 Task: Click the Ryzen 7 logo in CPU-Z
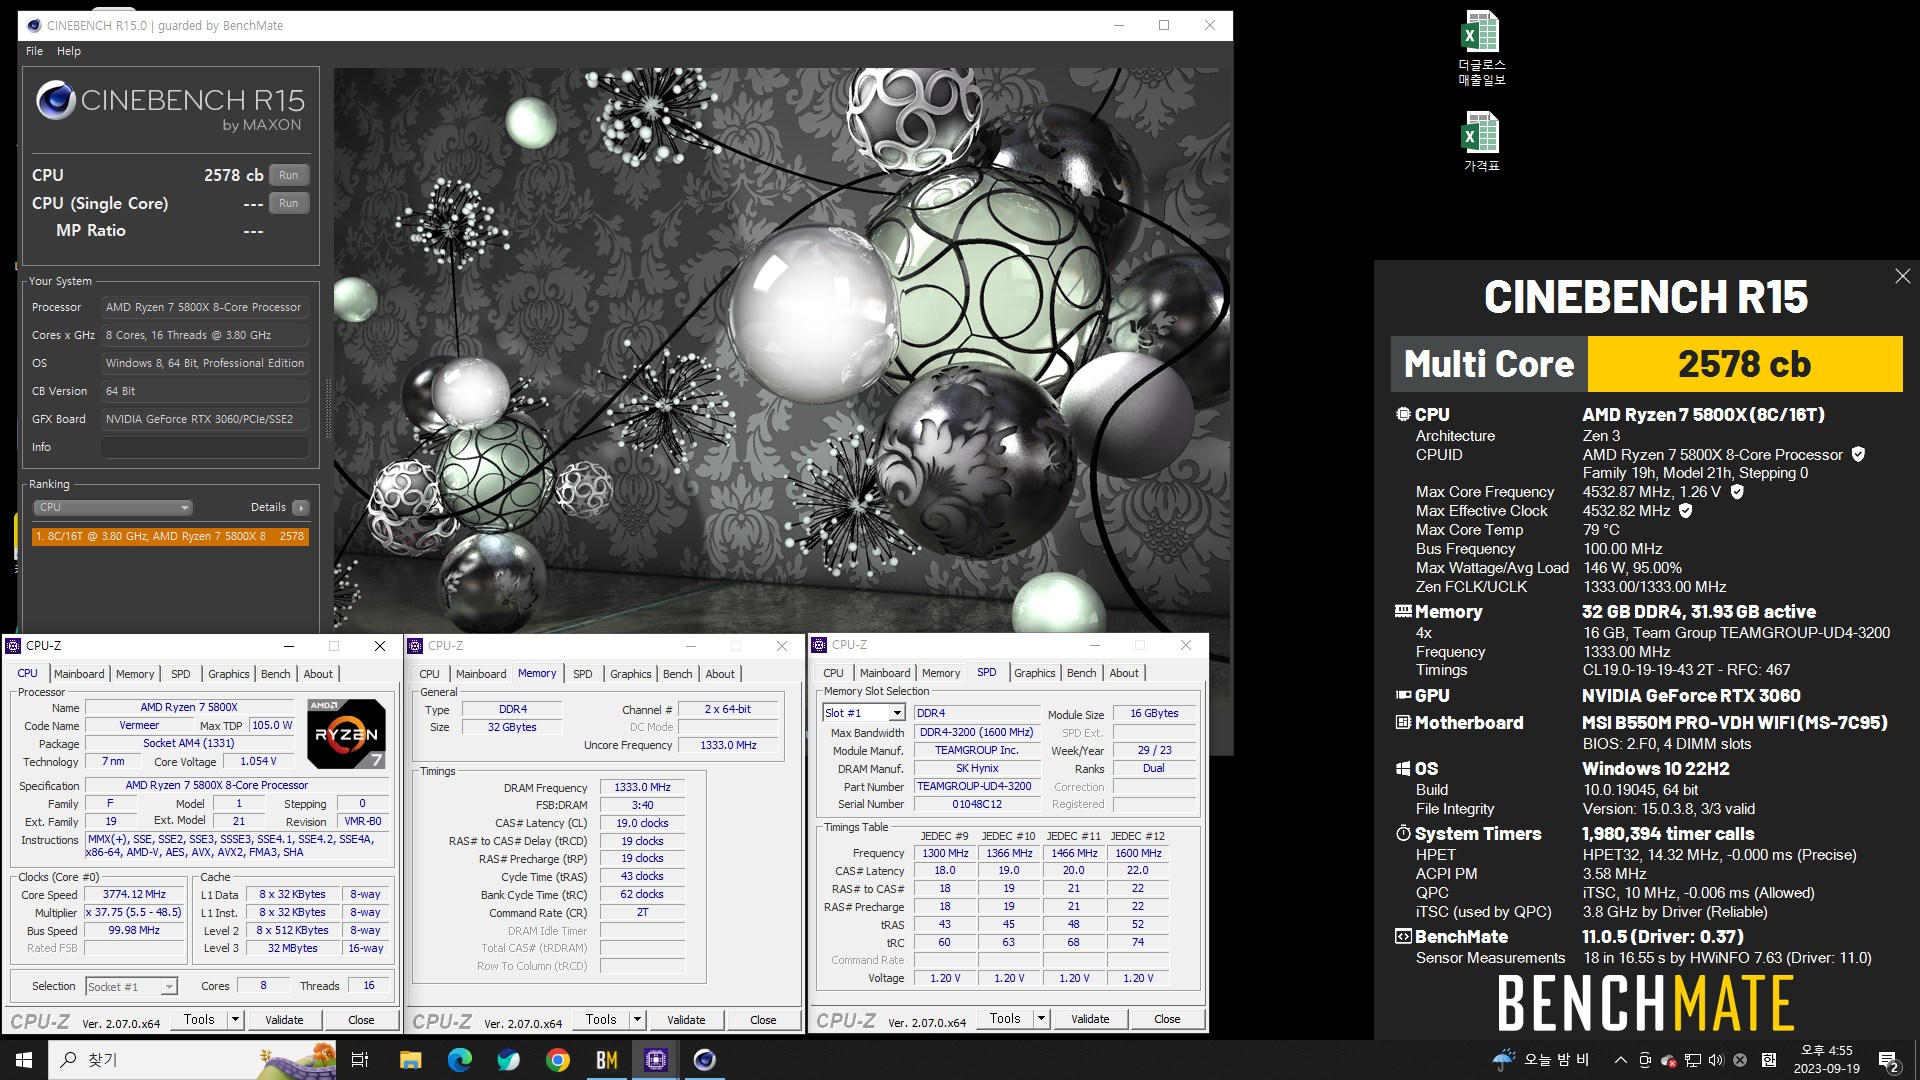point(346,733)
